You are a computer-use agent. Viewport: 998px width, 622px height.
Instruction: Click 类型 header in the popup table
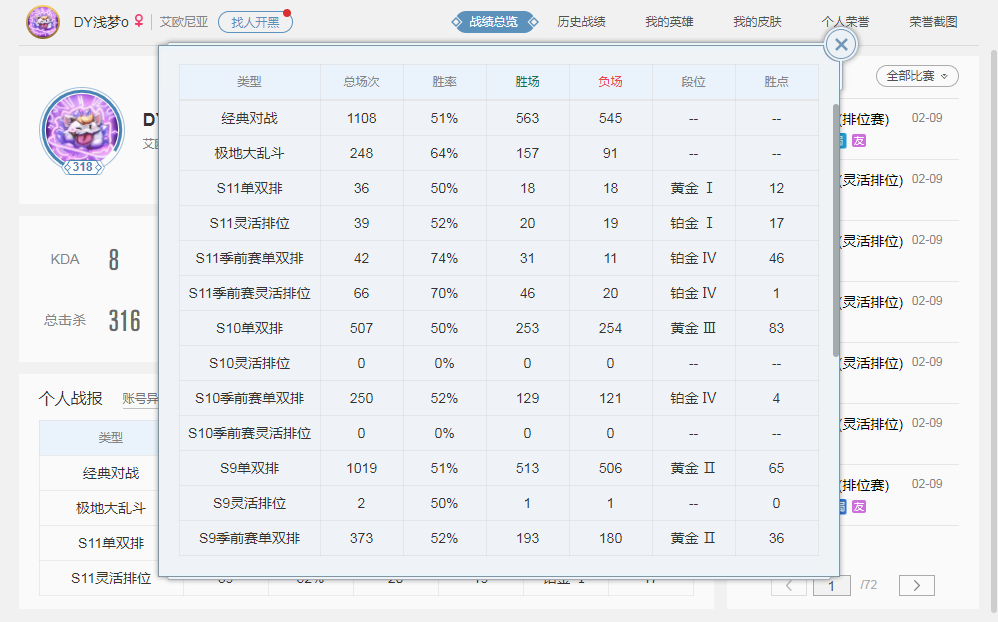click(250, 81)
